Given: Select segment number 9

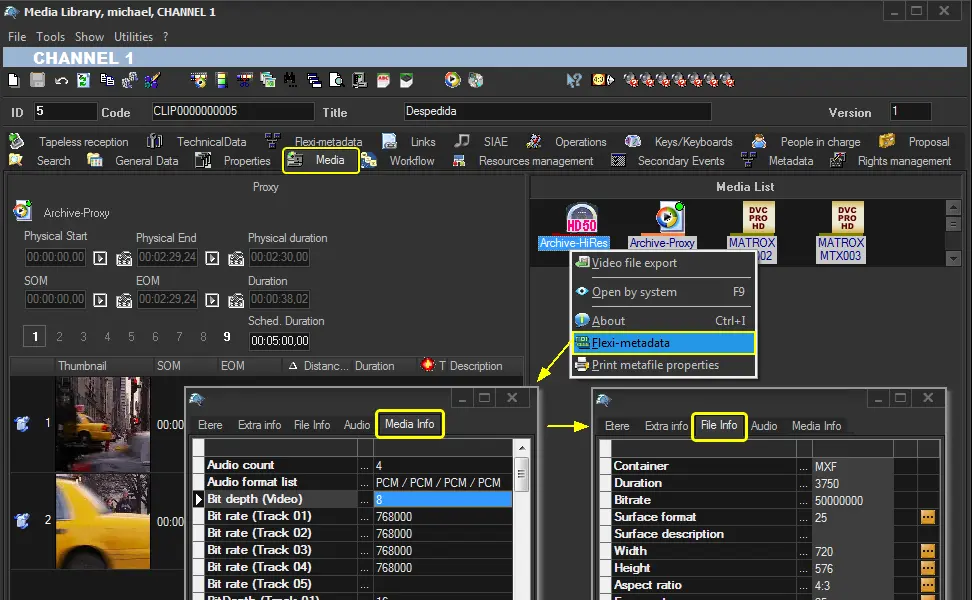Looking at the screenshot, I should 227,337.
